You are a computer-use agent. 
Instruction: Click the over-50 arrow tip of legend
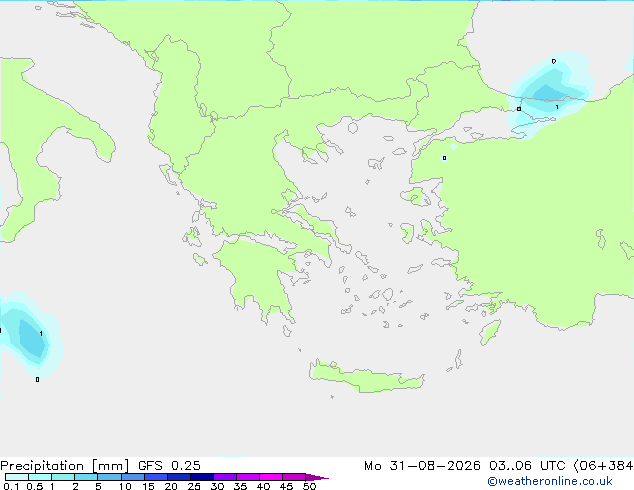317,477
